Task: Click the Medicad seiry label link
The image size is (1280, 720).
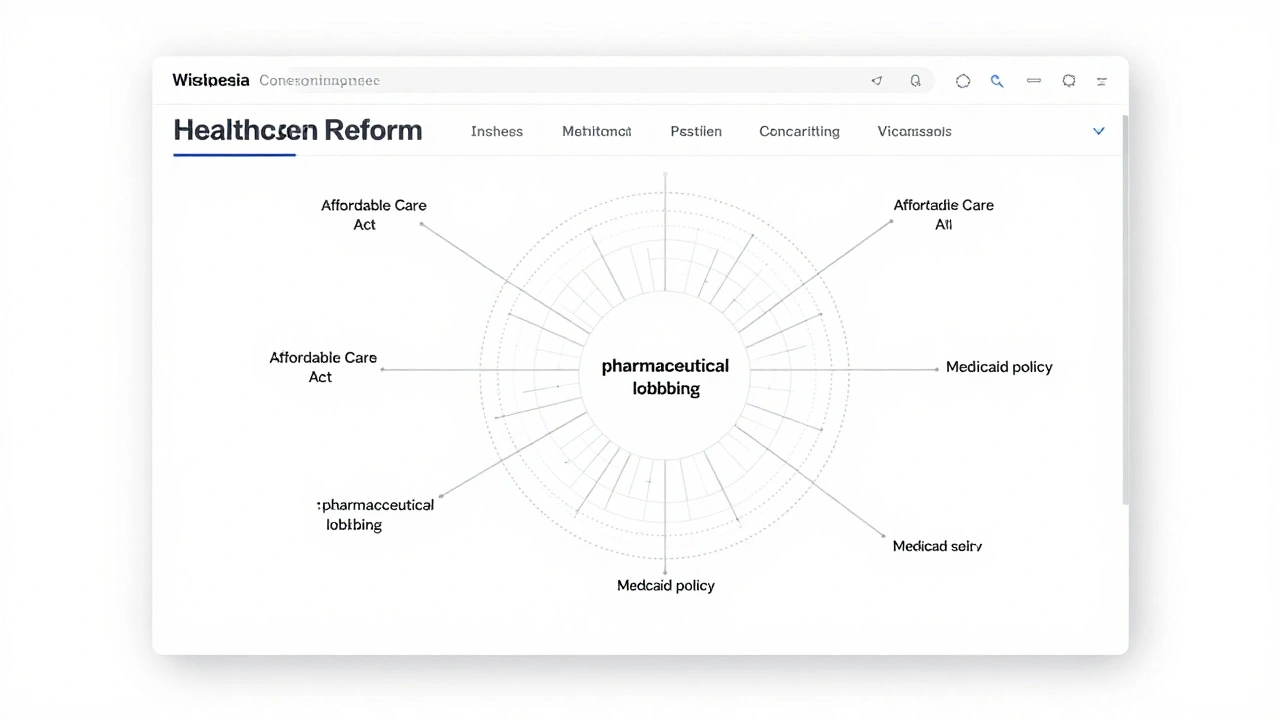Action: [937, 546]
